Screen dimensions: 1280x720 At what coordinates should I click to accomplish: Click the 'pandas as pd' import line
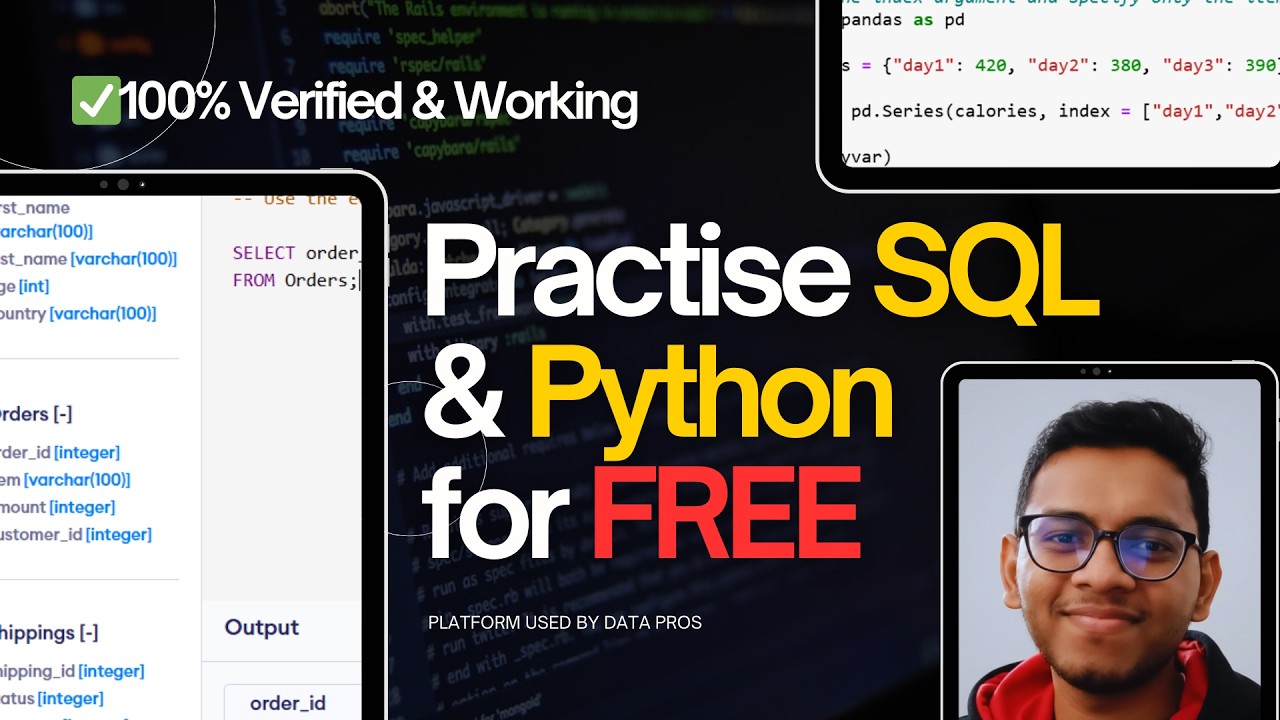pyautogui.click(x=903, y=19)
